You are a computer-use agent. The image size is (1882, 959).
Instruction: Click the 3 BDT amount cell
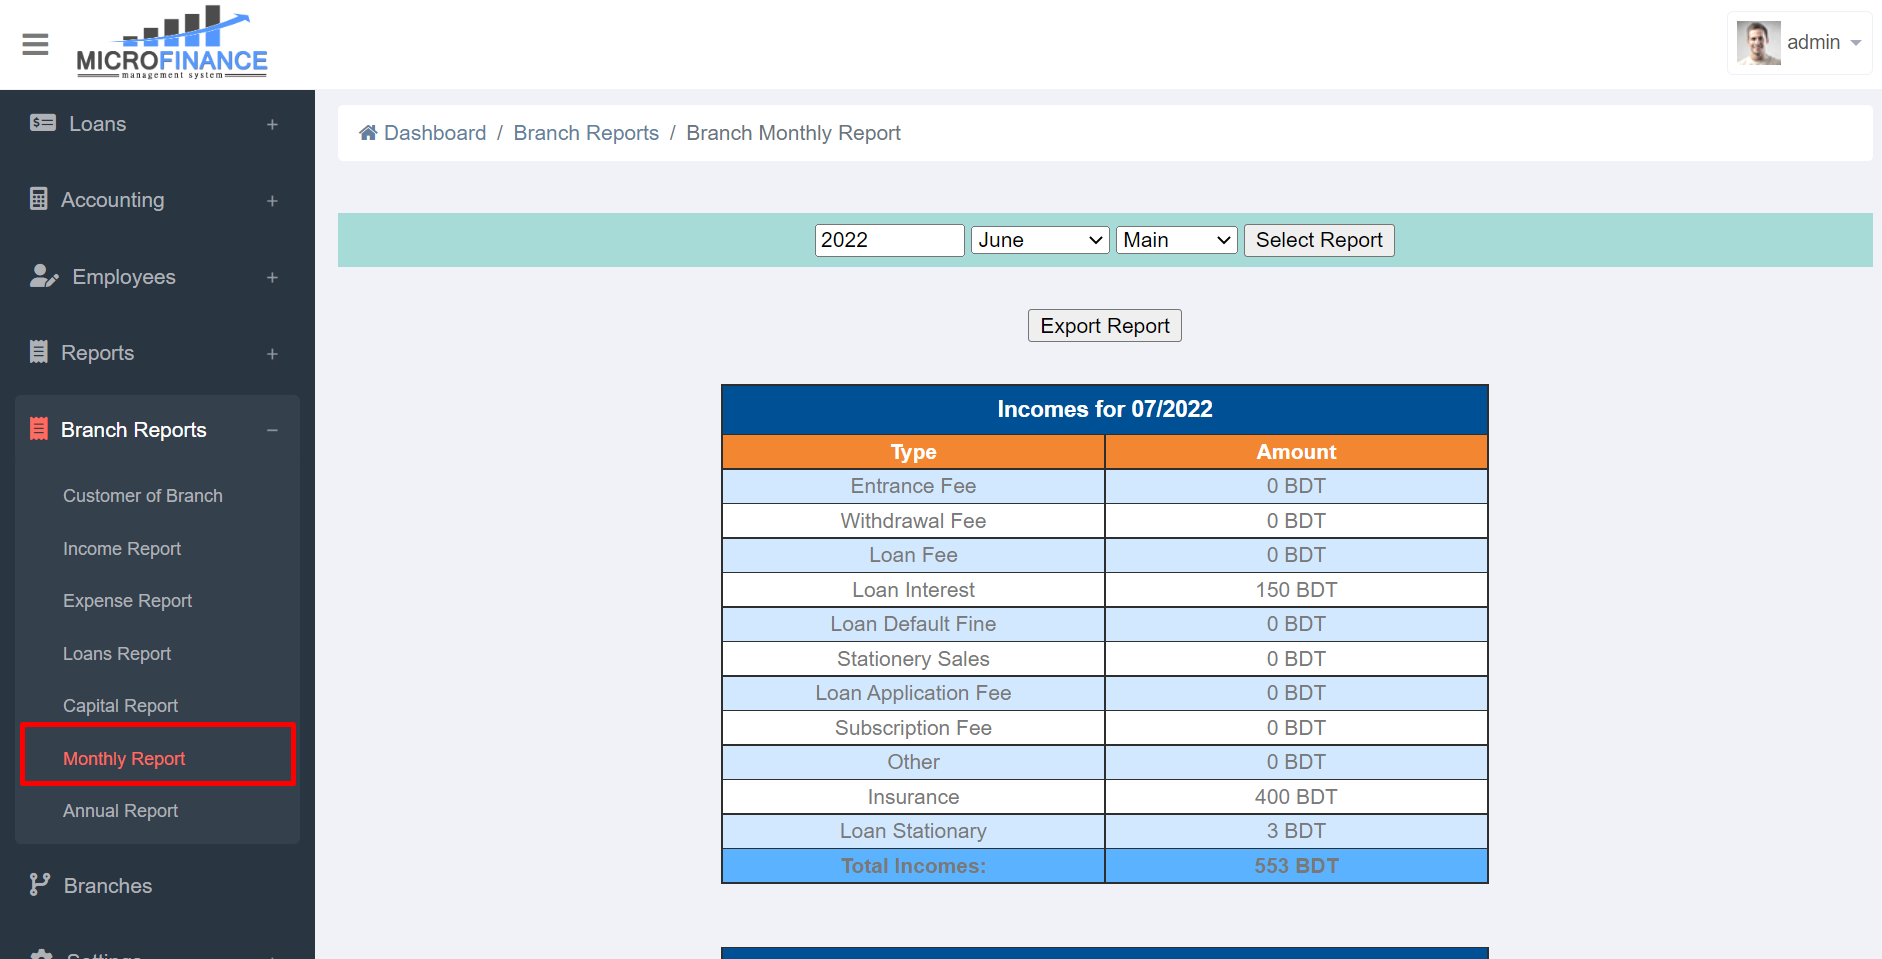click(x=1296, y=831)
